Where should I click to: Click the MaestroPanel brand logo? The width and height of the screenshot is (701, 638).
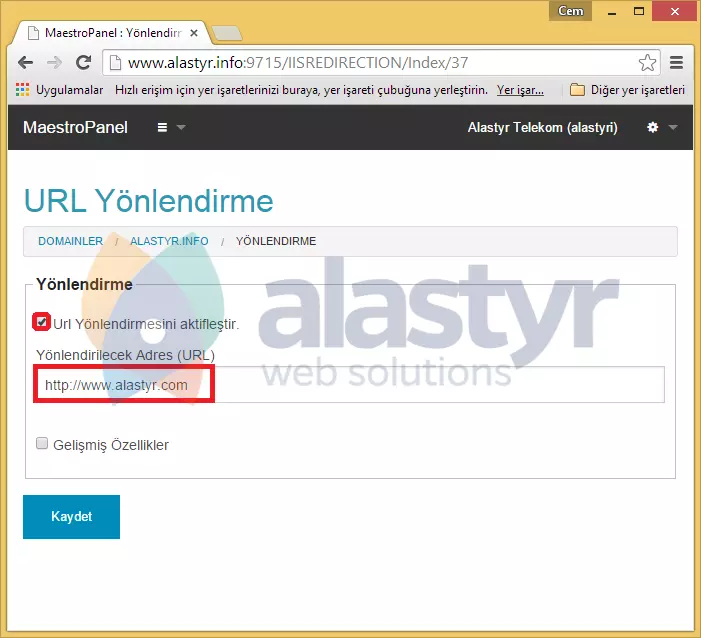75,127
